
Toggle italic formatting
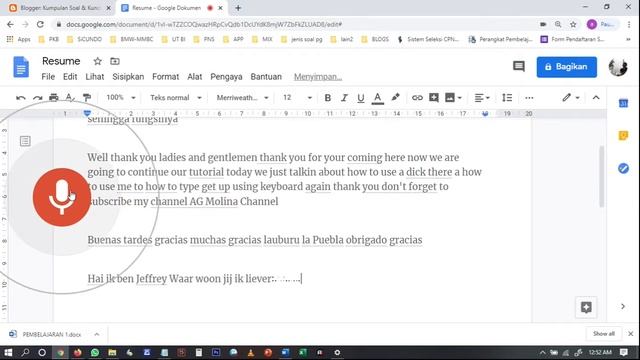point(344,98)
